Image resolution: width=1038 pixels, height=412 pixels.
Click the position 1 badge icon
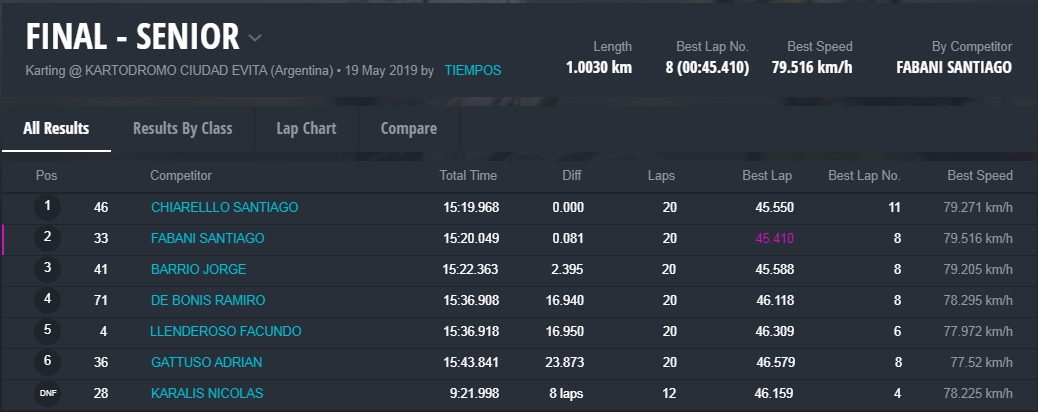tap(47, 207)
